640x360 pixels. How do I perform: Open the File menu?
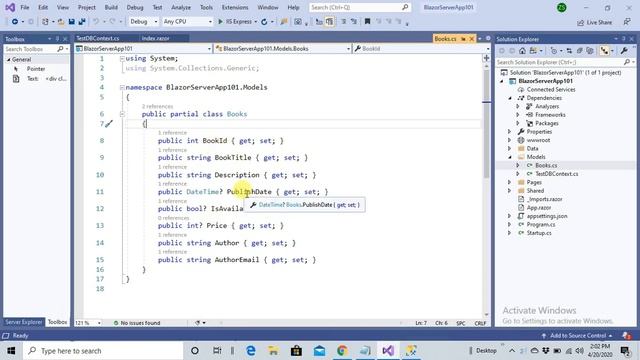click(x=24, y=7)
